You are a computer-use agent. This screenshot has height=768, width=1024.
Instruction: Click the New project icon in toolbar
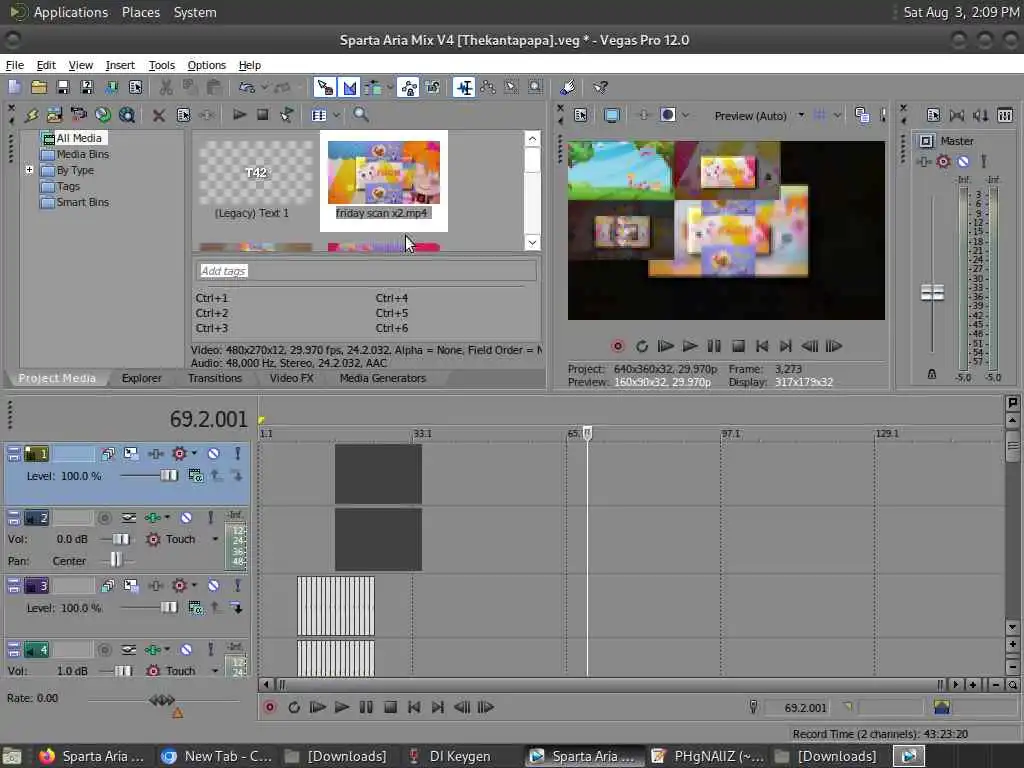coord(14,87)
